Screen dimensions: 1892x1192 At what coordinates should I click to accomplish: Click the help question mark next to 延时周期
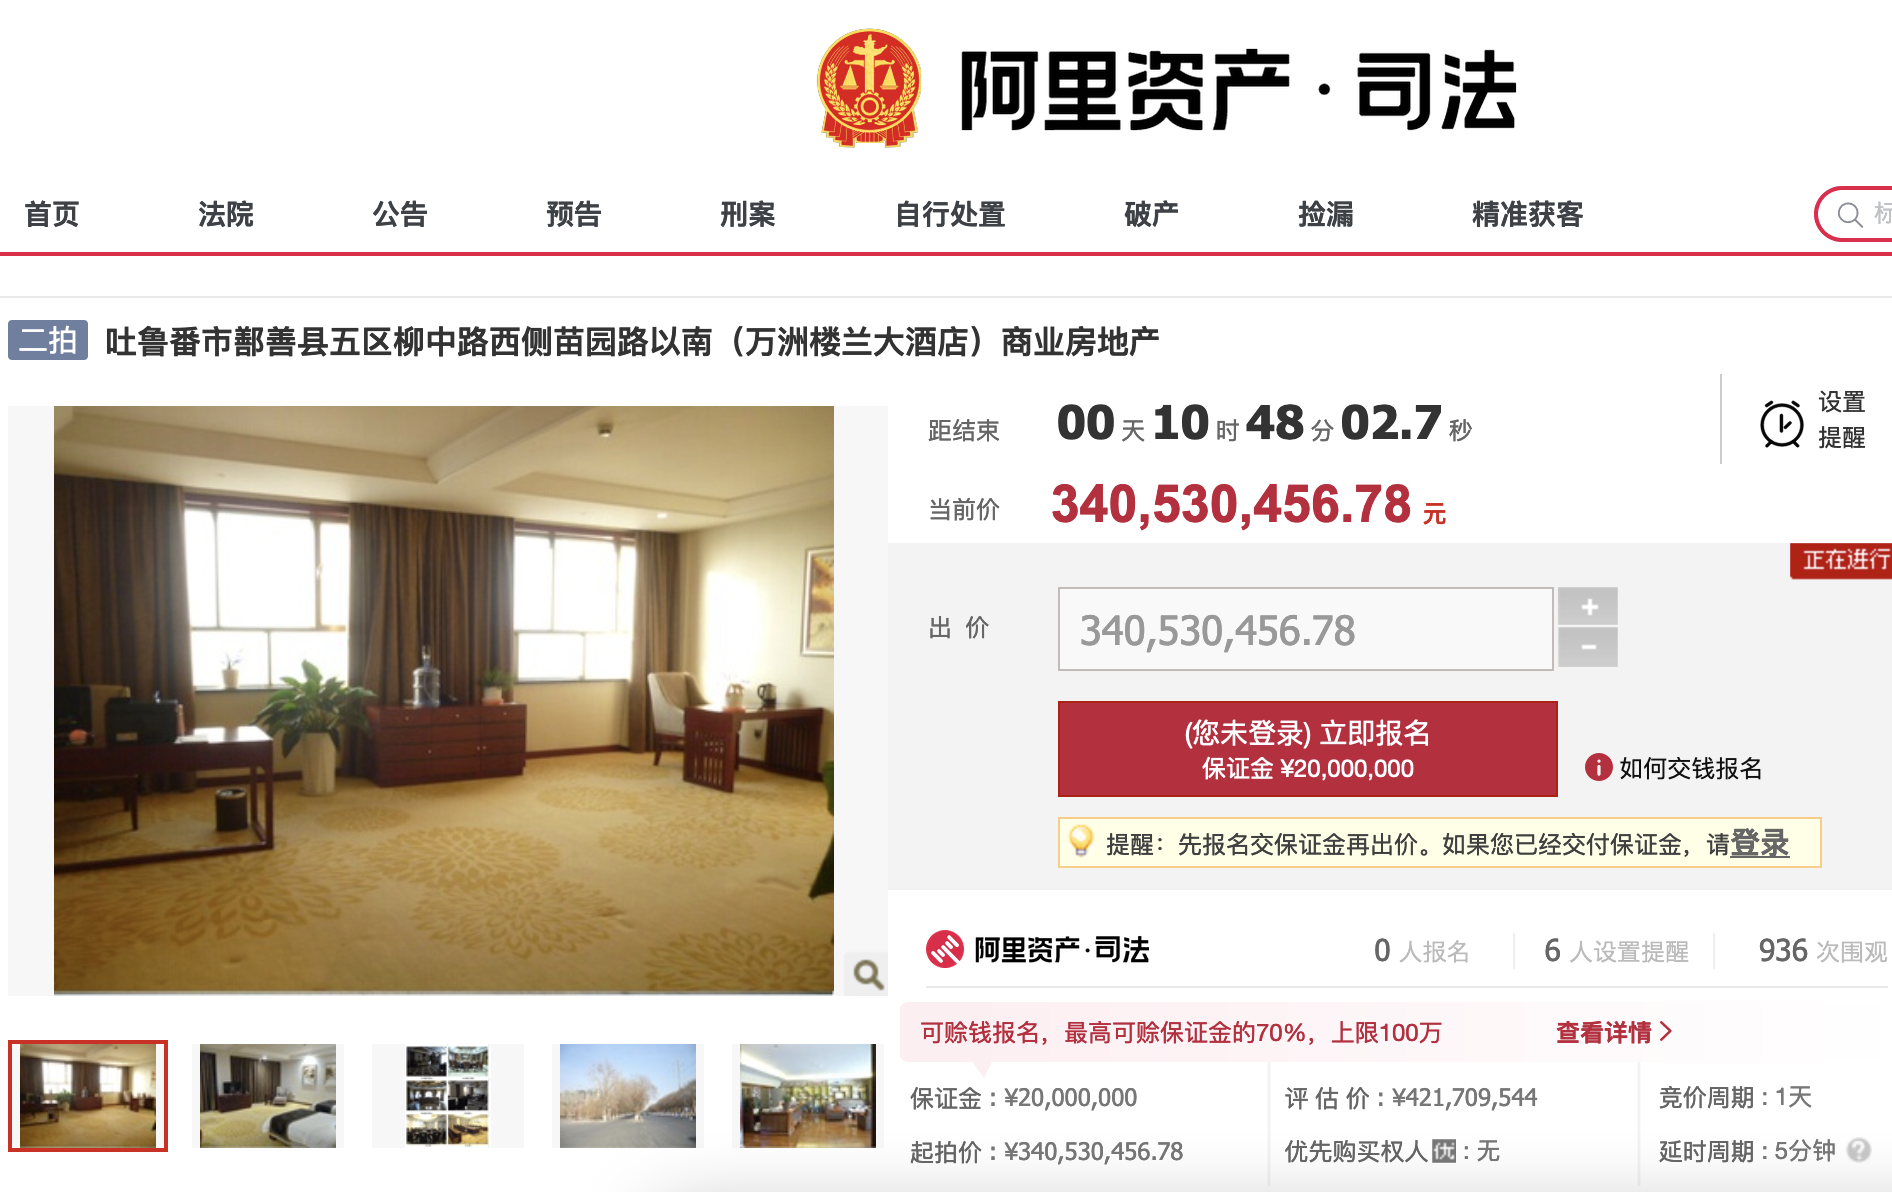coord(1859,1150)
